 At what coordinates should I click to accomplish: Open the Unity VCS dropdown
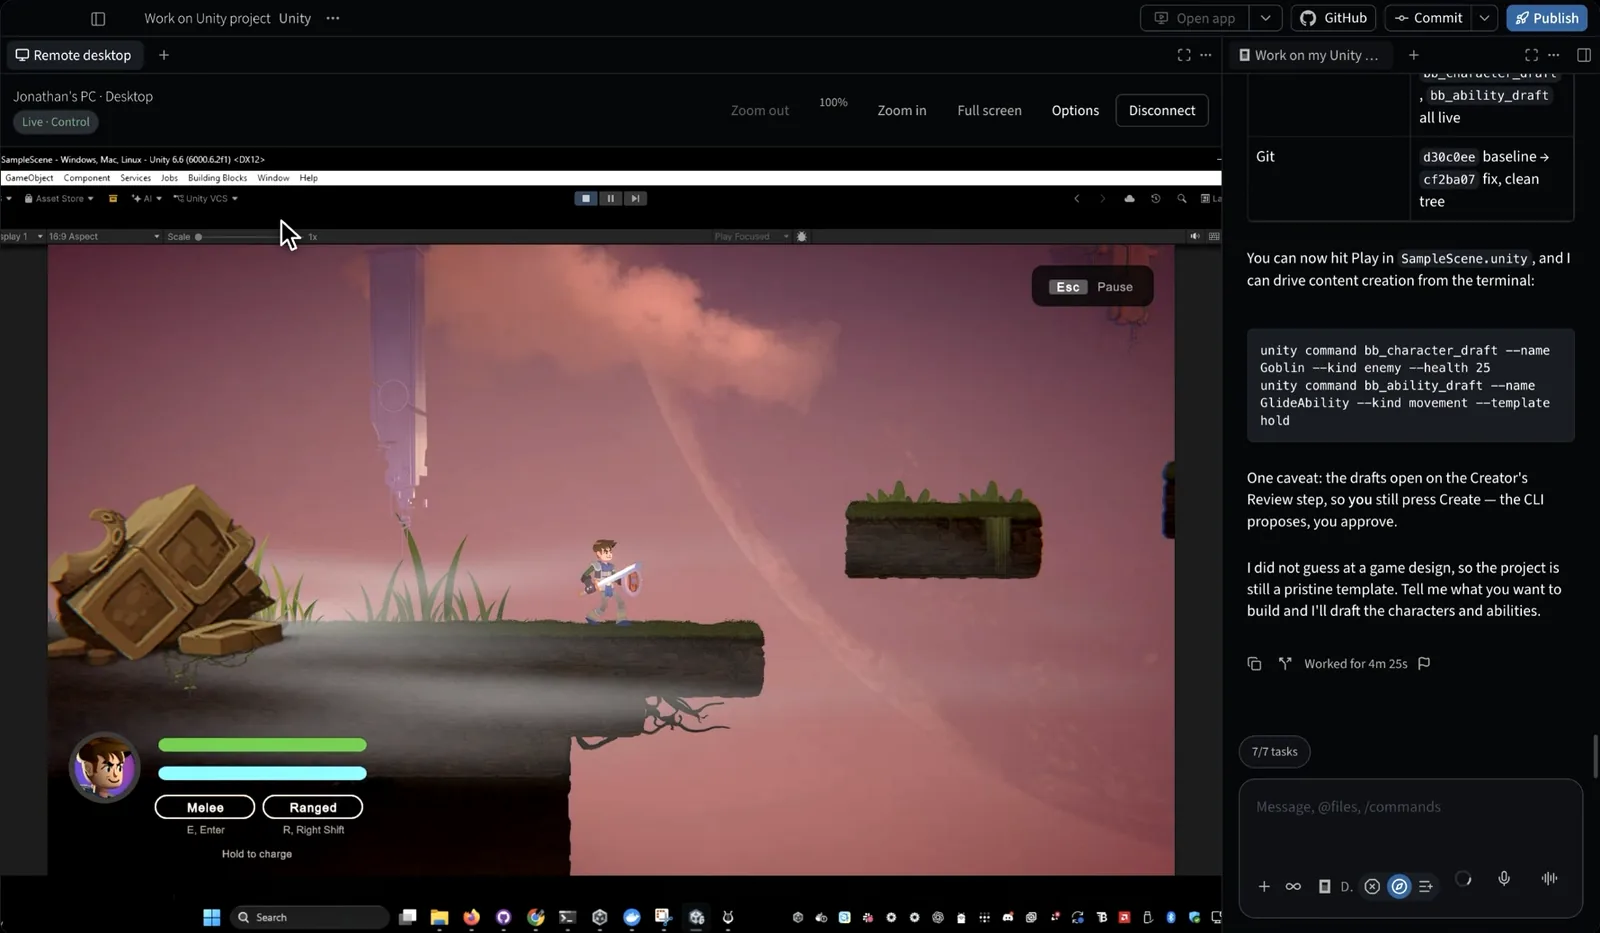click(x=206, y=198)
